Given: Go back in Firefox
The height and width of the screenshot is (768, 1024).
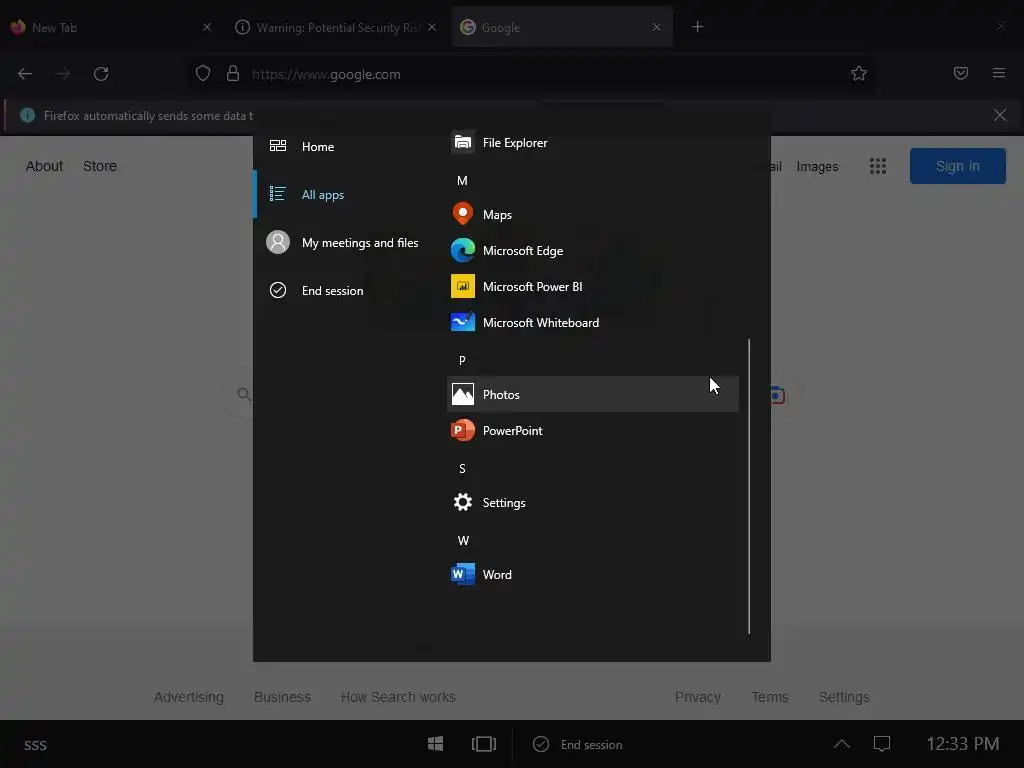Looking at the screenshot, I should click(x=25, y=74).
